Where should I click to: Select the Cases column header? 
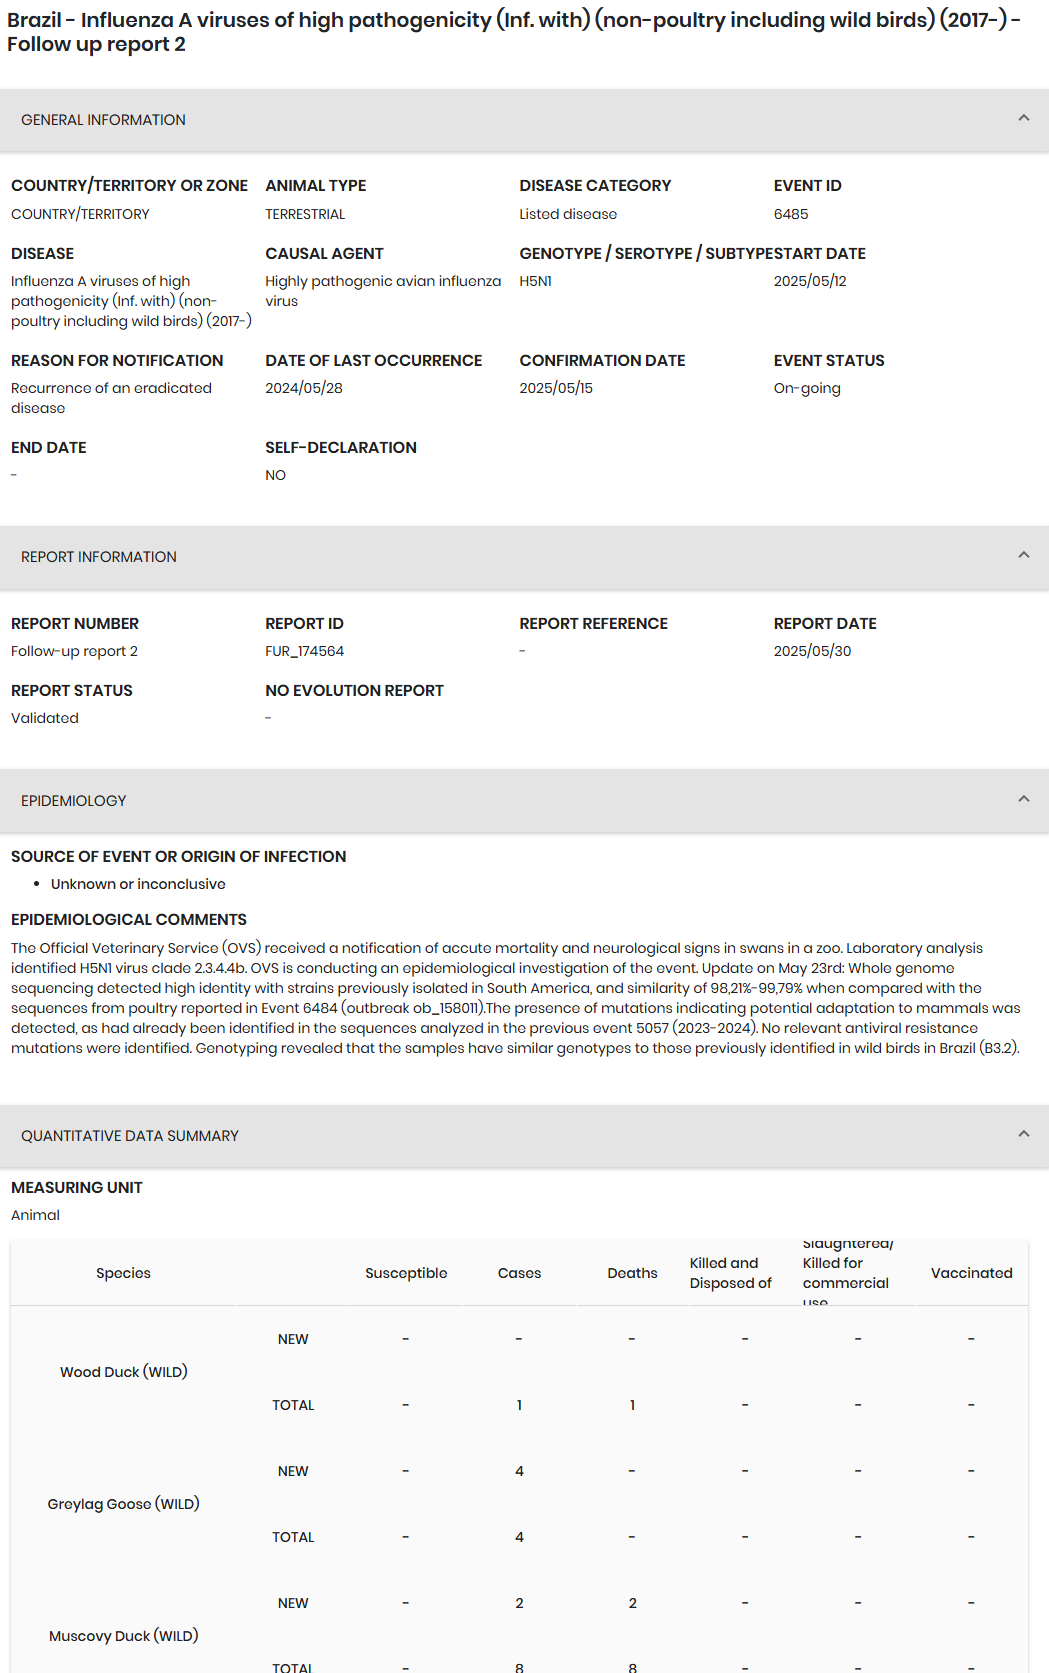click(519, 1273)
